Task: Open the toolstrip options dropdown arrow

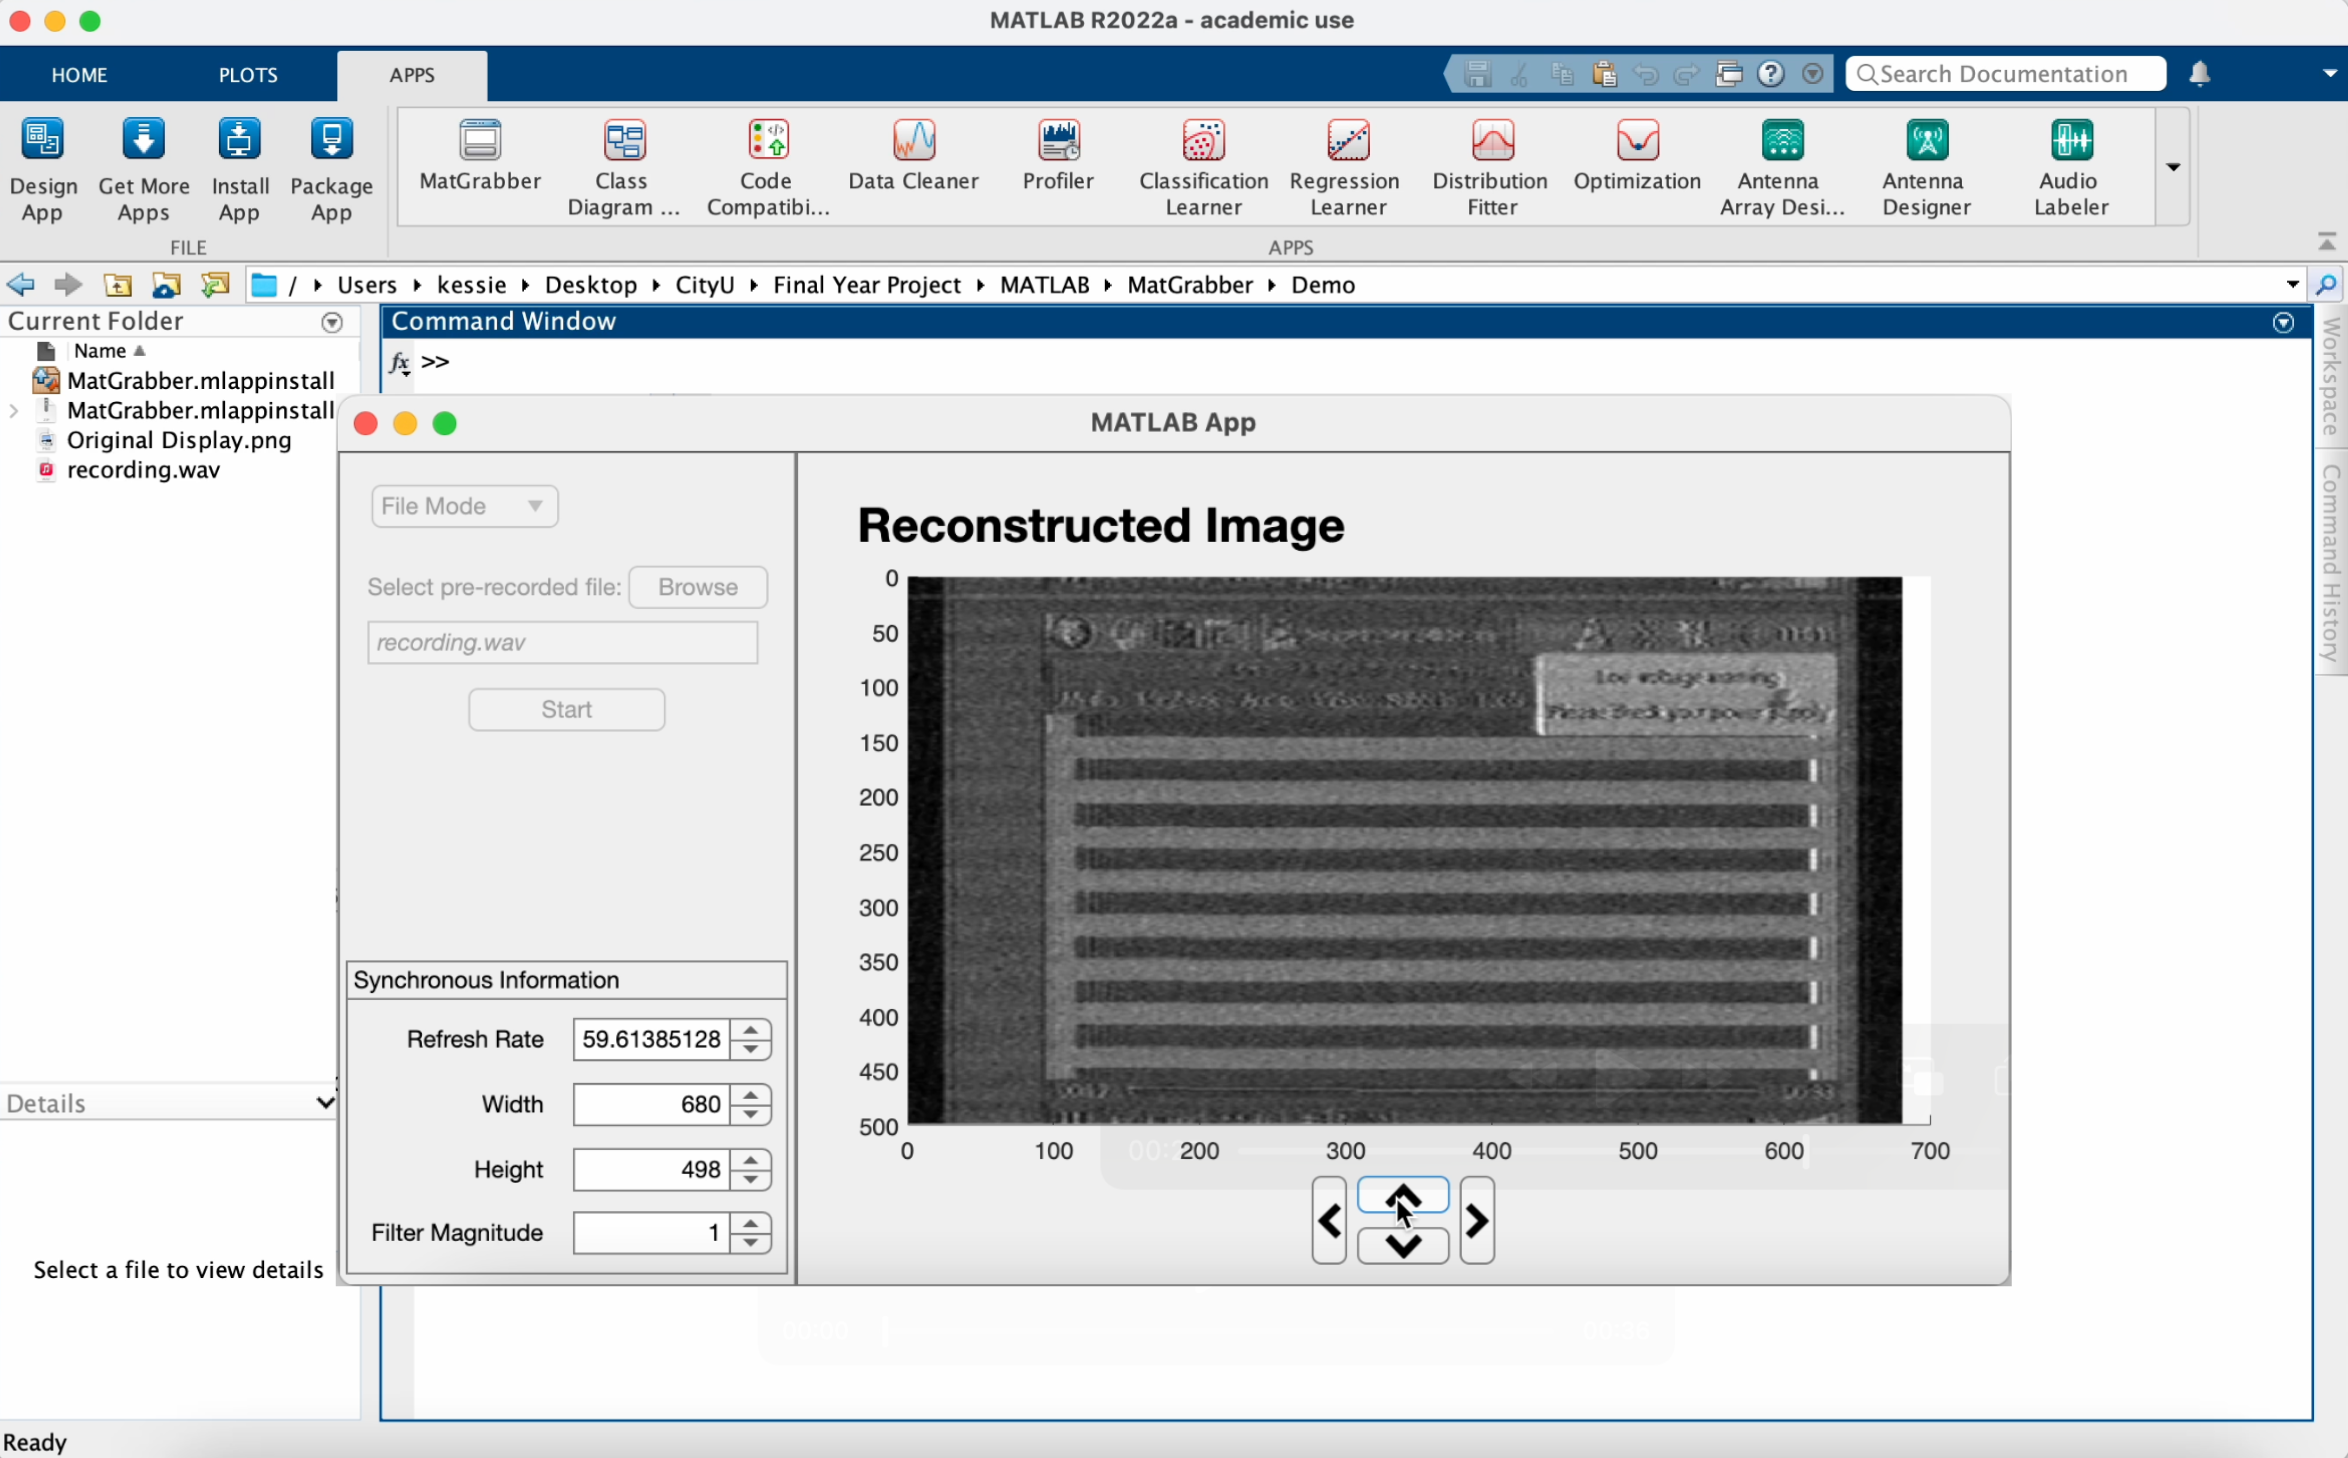Action: pyautogui.click(x=2329, y=74)
